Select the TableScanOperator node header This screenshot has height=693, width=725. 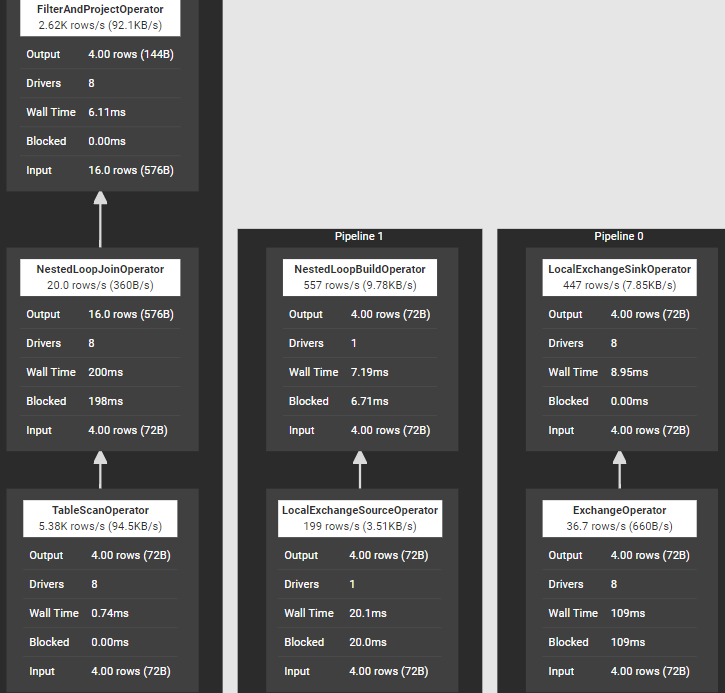tap(100, 518)
